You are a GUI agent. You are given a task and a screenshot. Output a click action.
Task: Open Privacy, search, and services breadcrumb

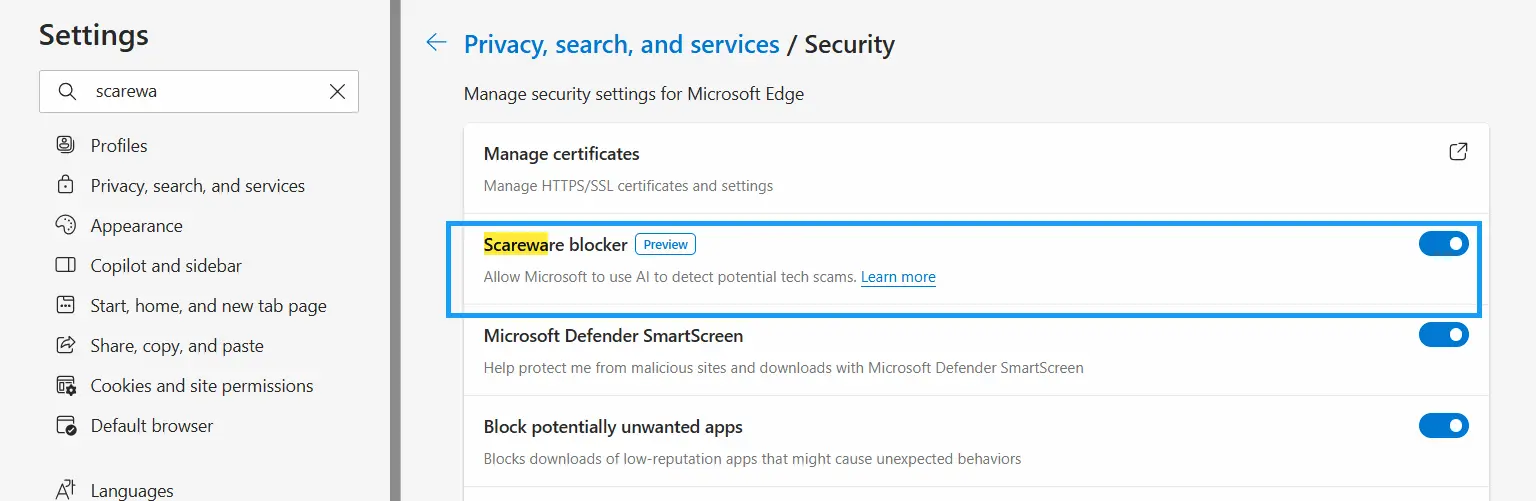[x=621, y=44]
